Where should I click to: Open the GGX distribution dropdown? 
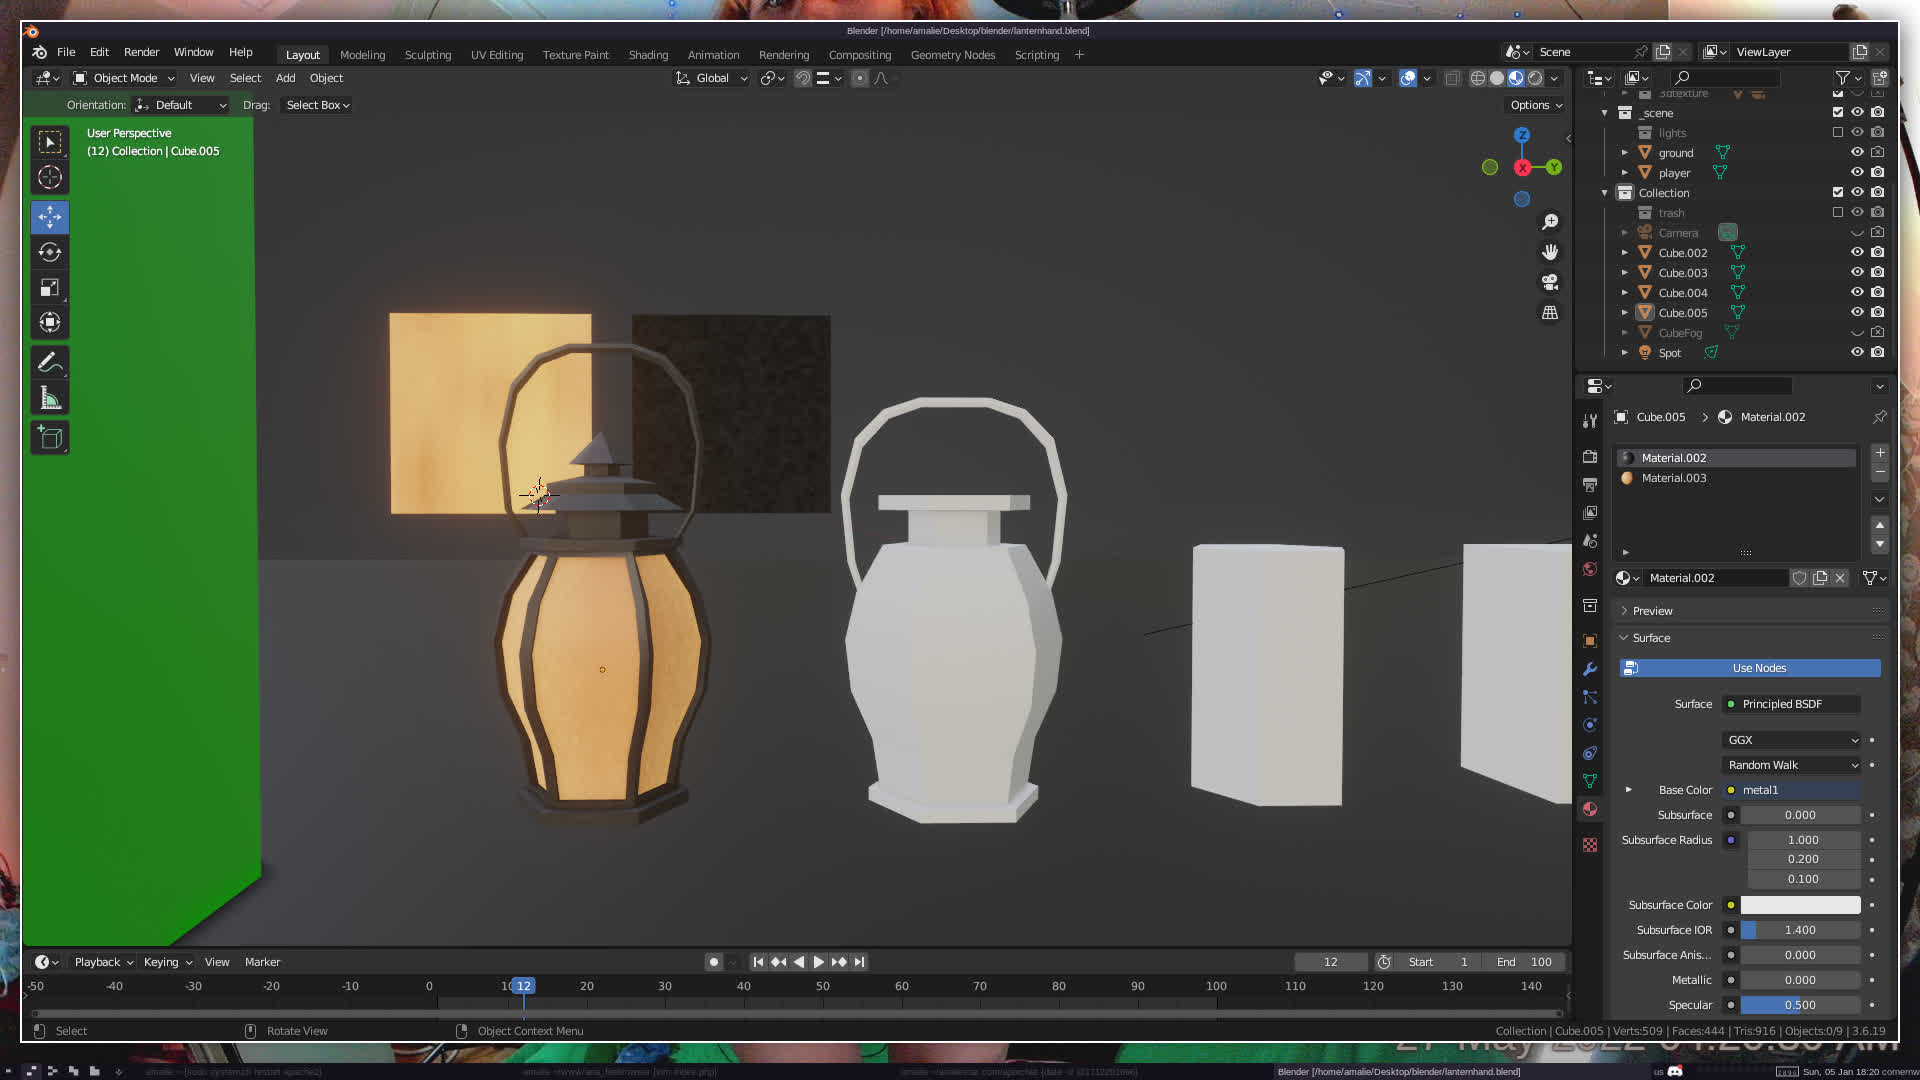coord(1792,740)
